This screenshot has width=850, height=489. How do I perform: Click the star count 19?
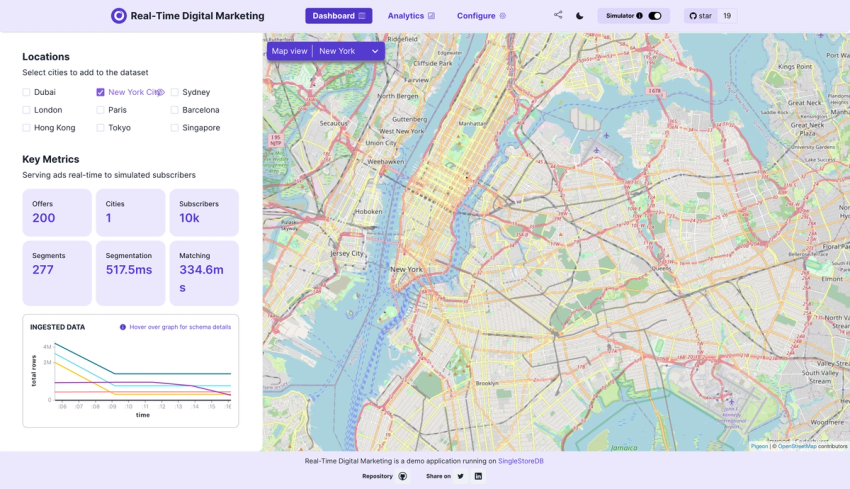[x=727, y=16]
